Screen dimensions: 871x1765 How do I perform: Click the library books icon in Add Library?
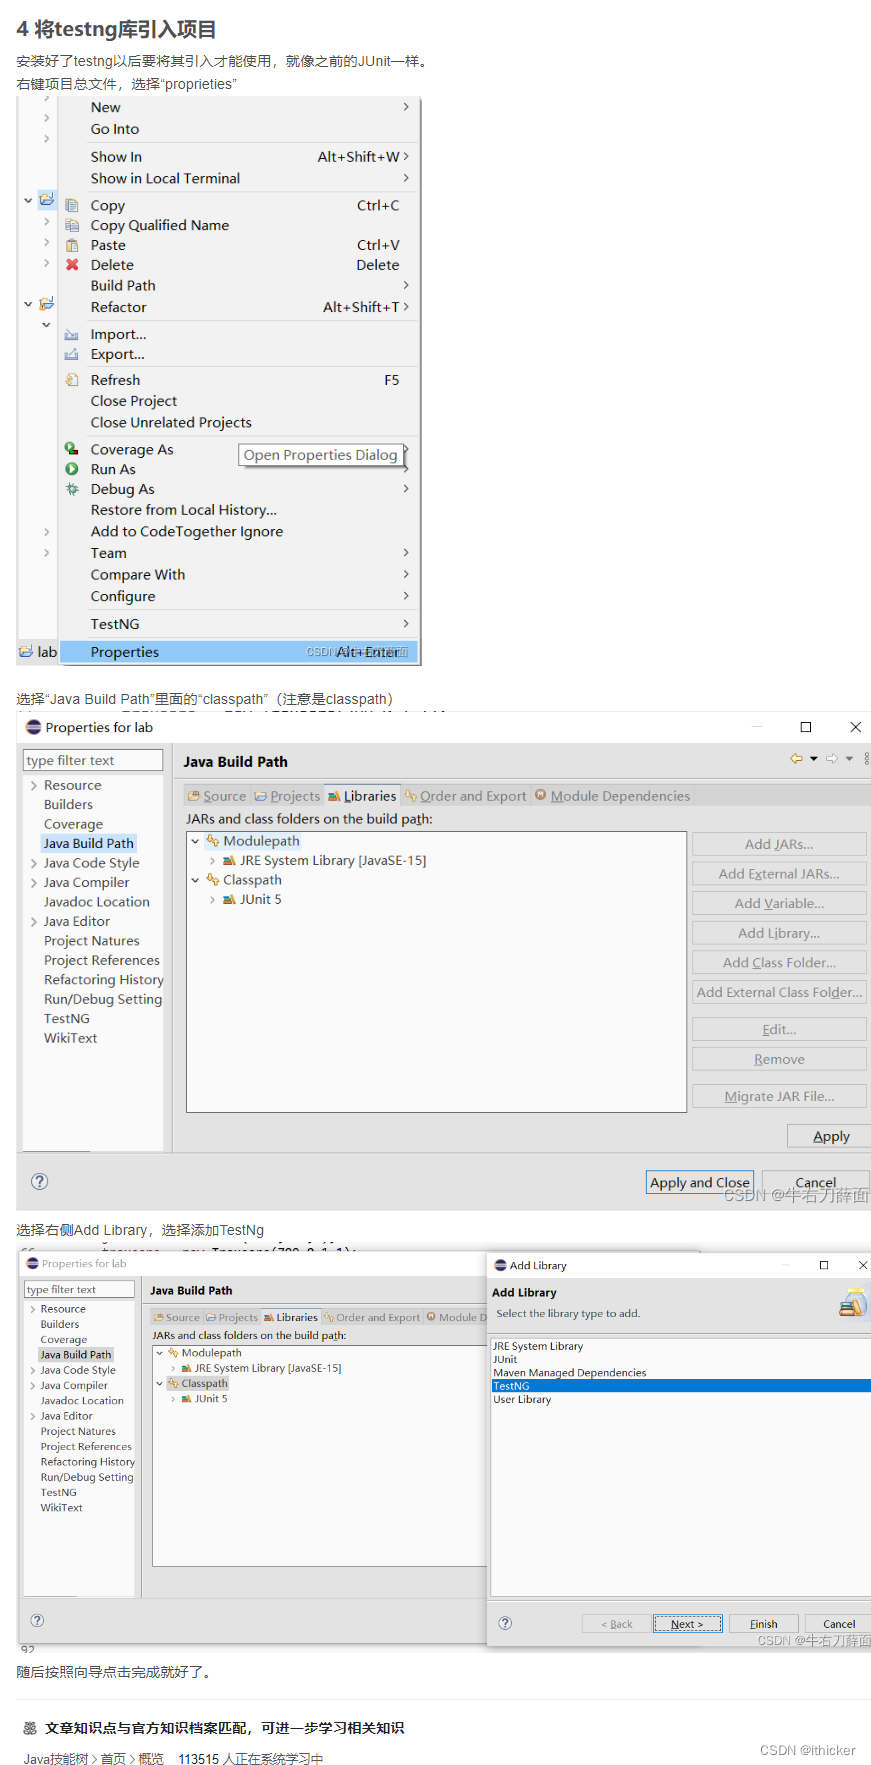[853, 1303]
